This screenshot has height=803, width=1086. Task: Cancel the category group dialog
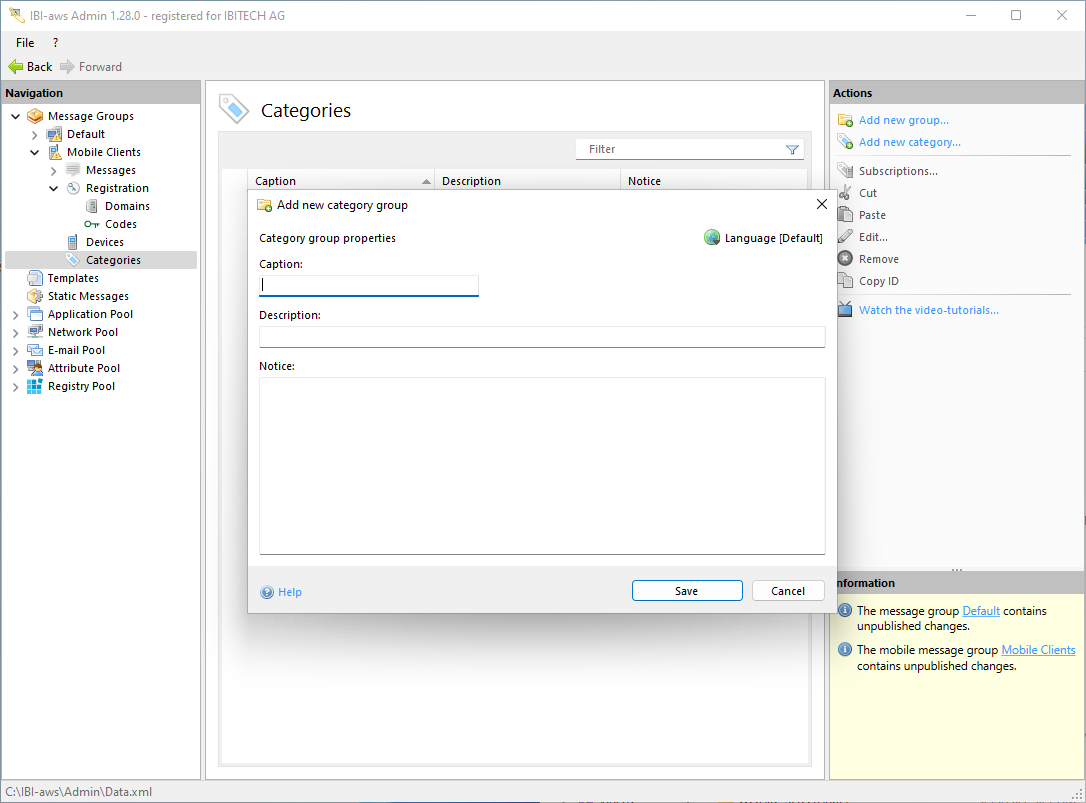[x=787, y=591]
